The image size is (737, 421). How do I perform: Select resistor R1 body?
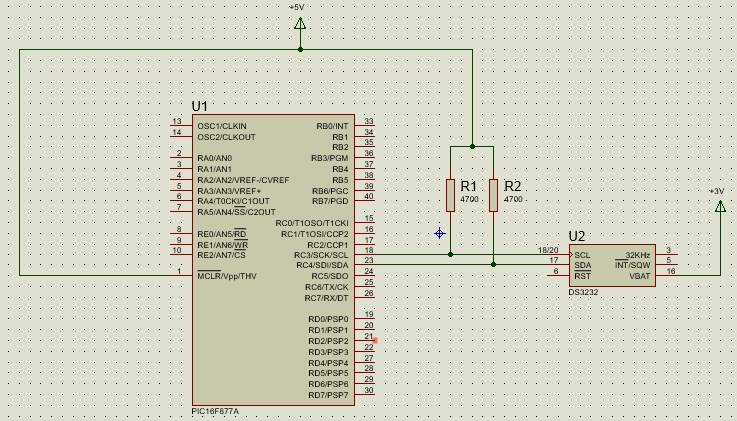click(x=450, y=195)
